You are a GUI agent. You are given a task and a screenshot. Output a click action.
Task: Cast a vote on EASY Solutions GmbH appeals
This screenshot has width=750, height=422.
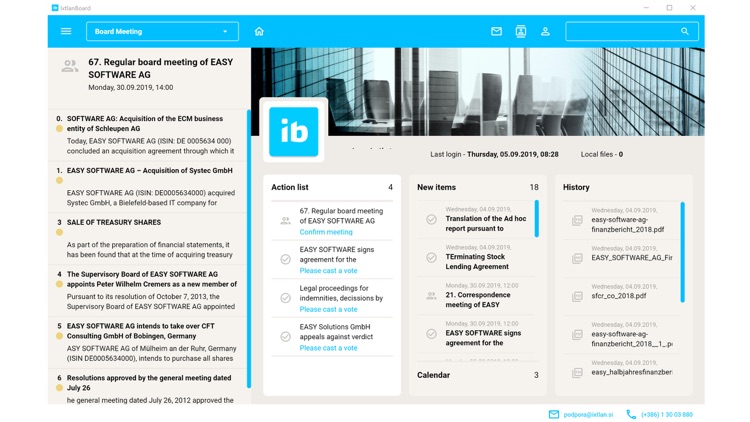pos(328,348)
